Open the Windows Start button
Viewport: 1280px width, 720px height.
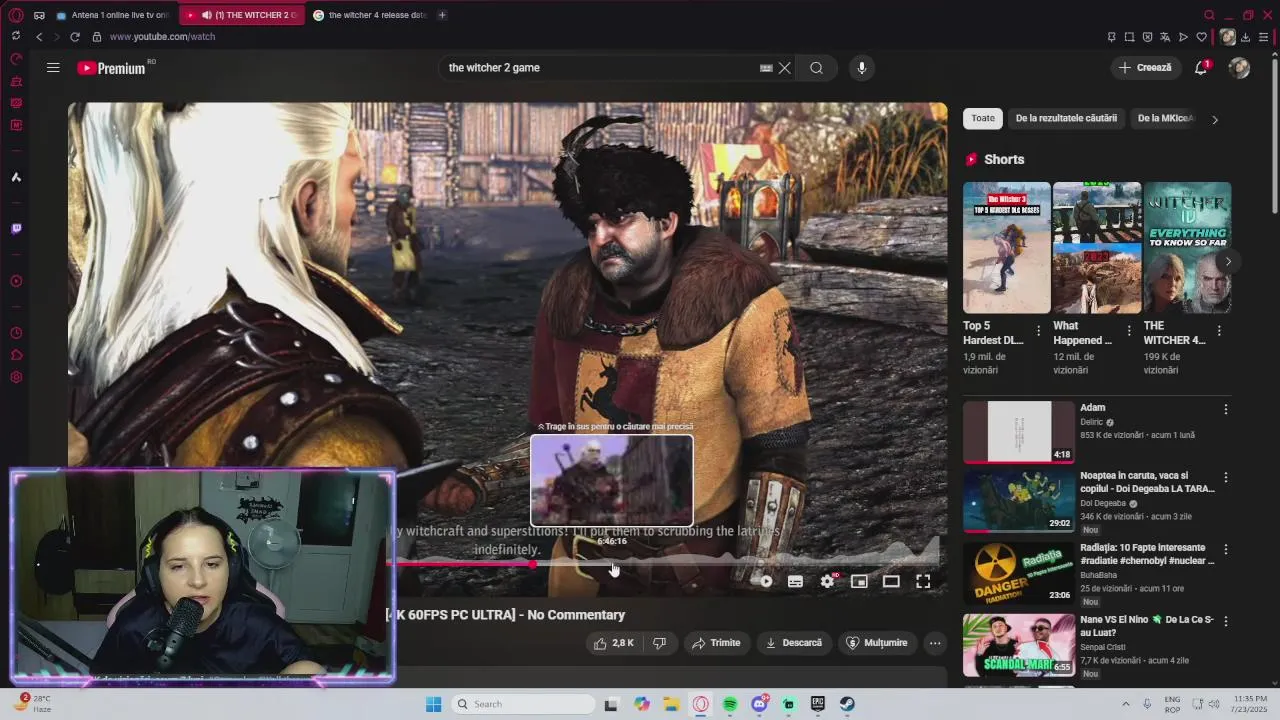[x=433, y=704]
